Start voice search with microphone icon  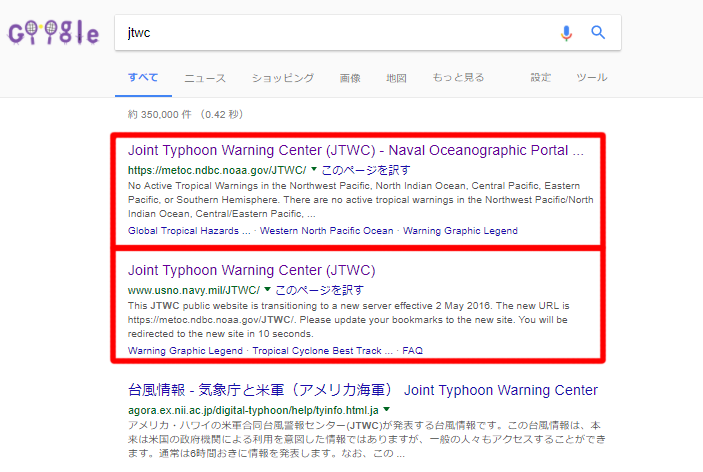tap(566, 33)
